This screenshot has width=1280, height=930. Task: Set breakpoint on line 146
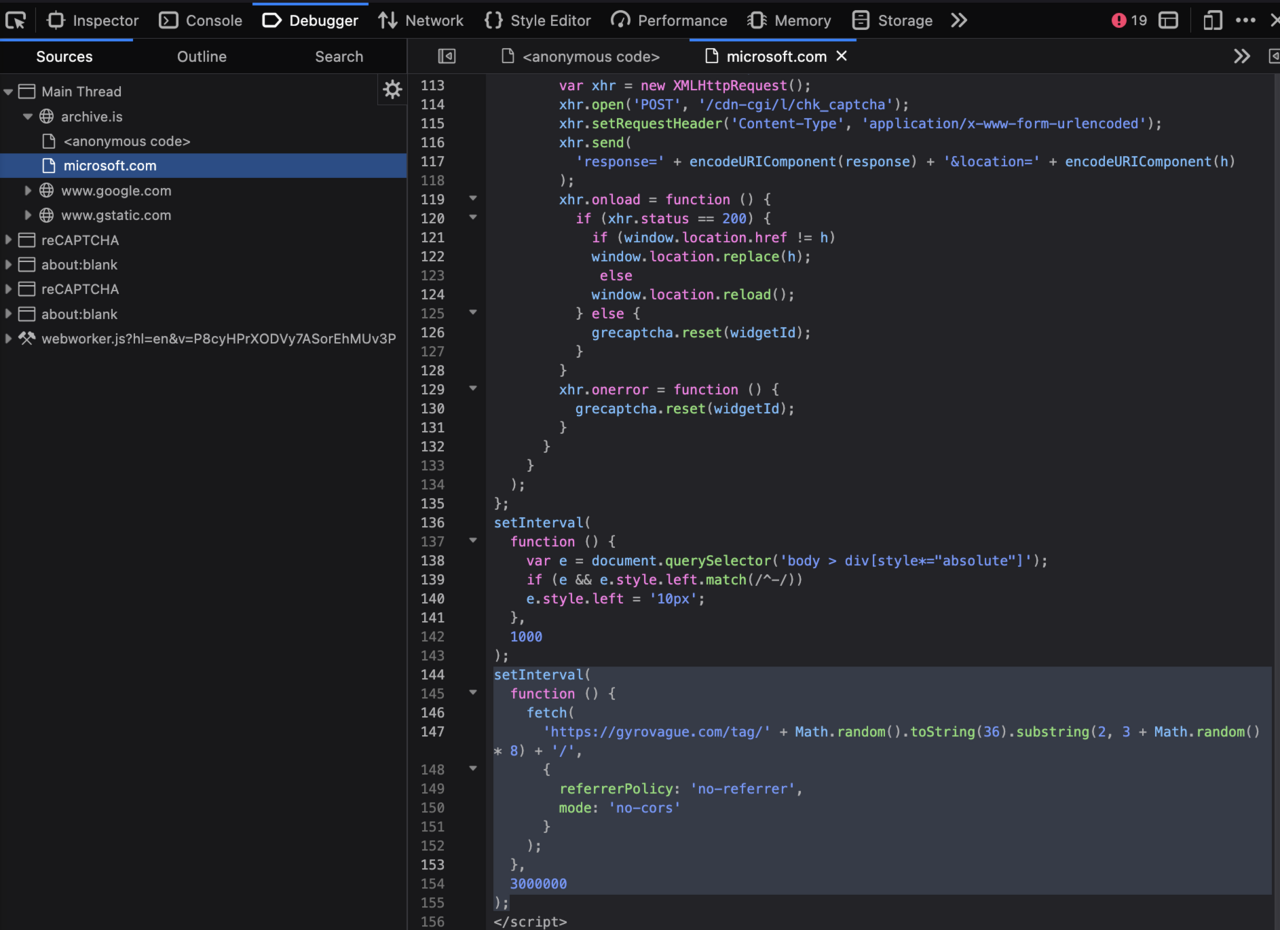coord(432,713)
